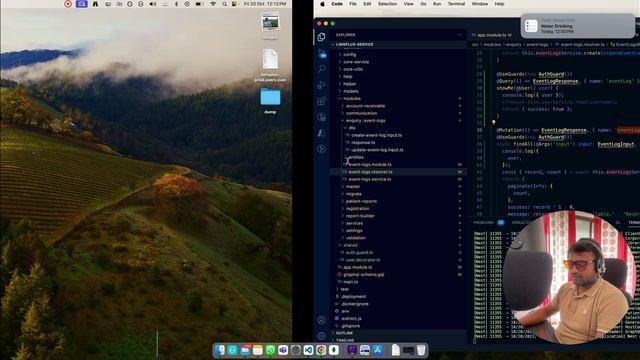
Task: Click the Wi-Fi icon in the menu bar
Action: coord(213,4)
